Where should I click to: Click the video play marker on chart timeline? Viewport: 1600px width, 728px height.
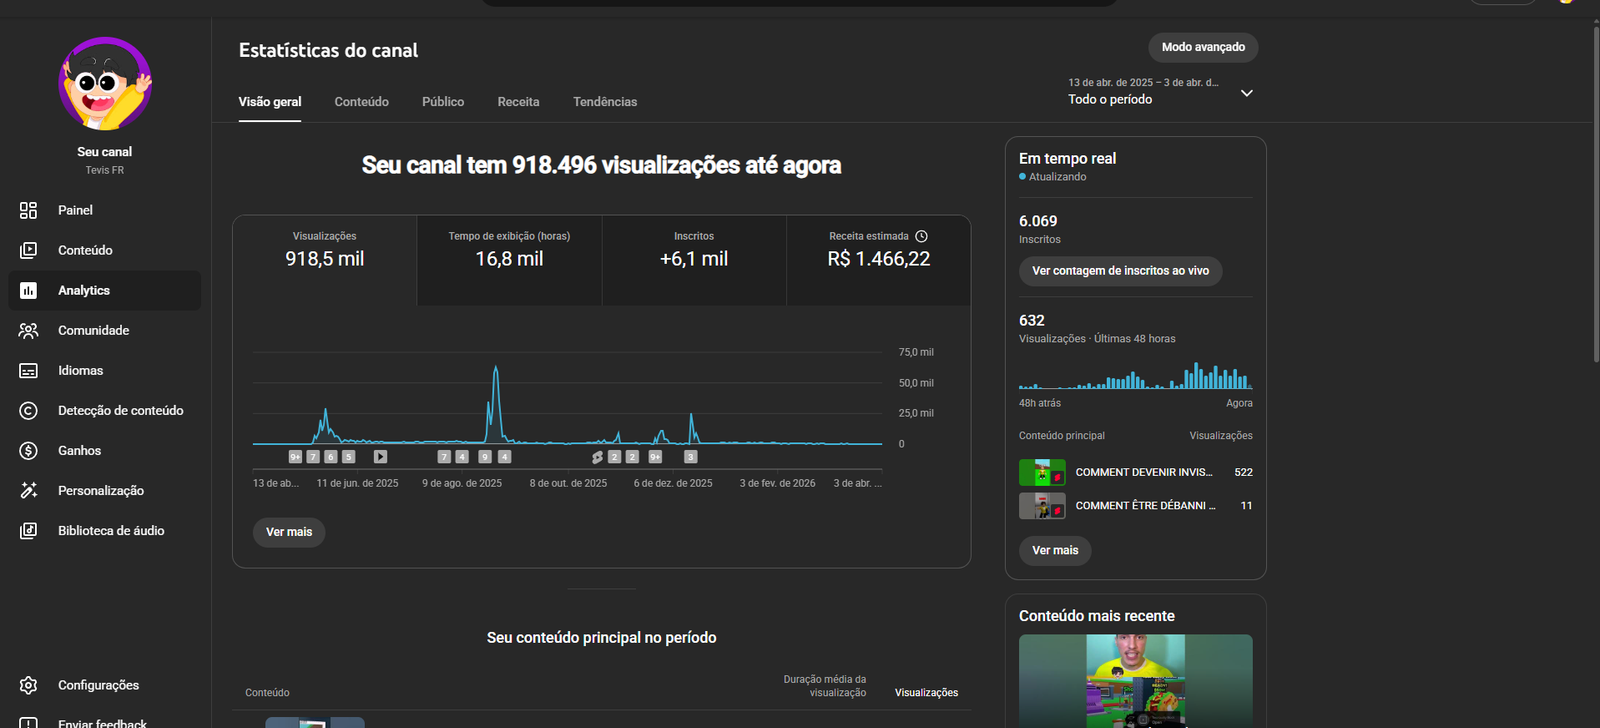pos(380,457)
